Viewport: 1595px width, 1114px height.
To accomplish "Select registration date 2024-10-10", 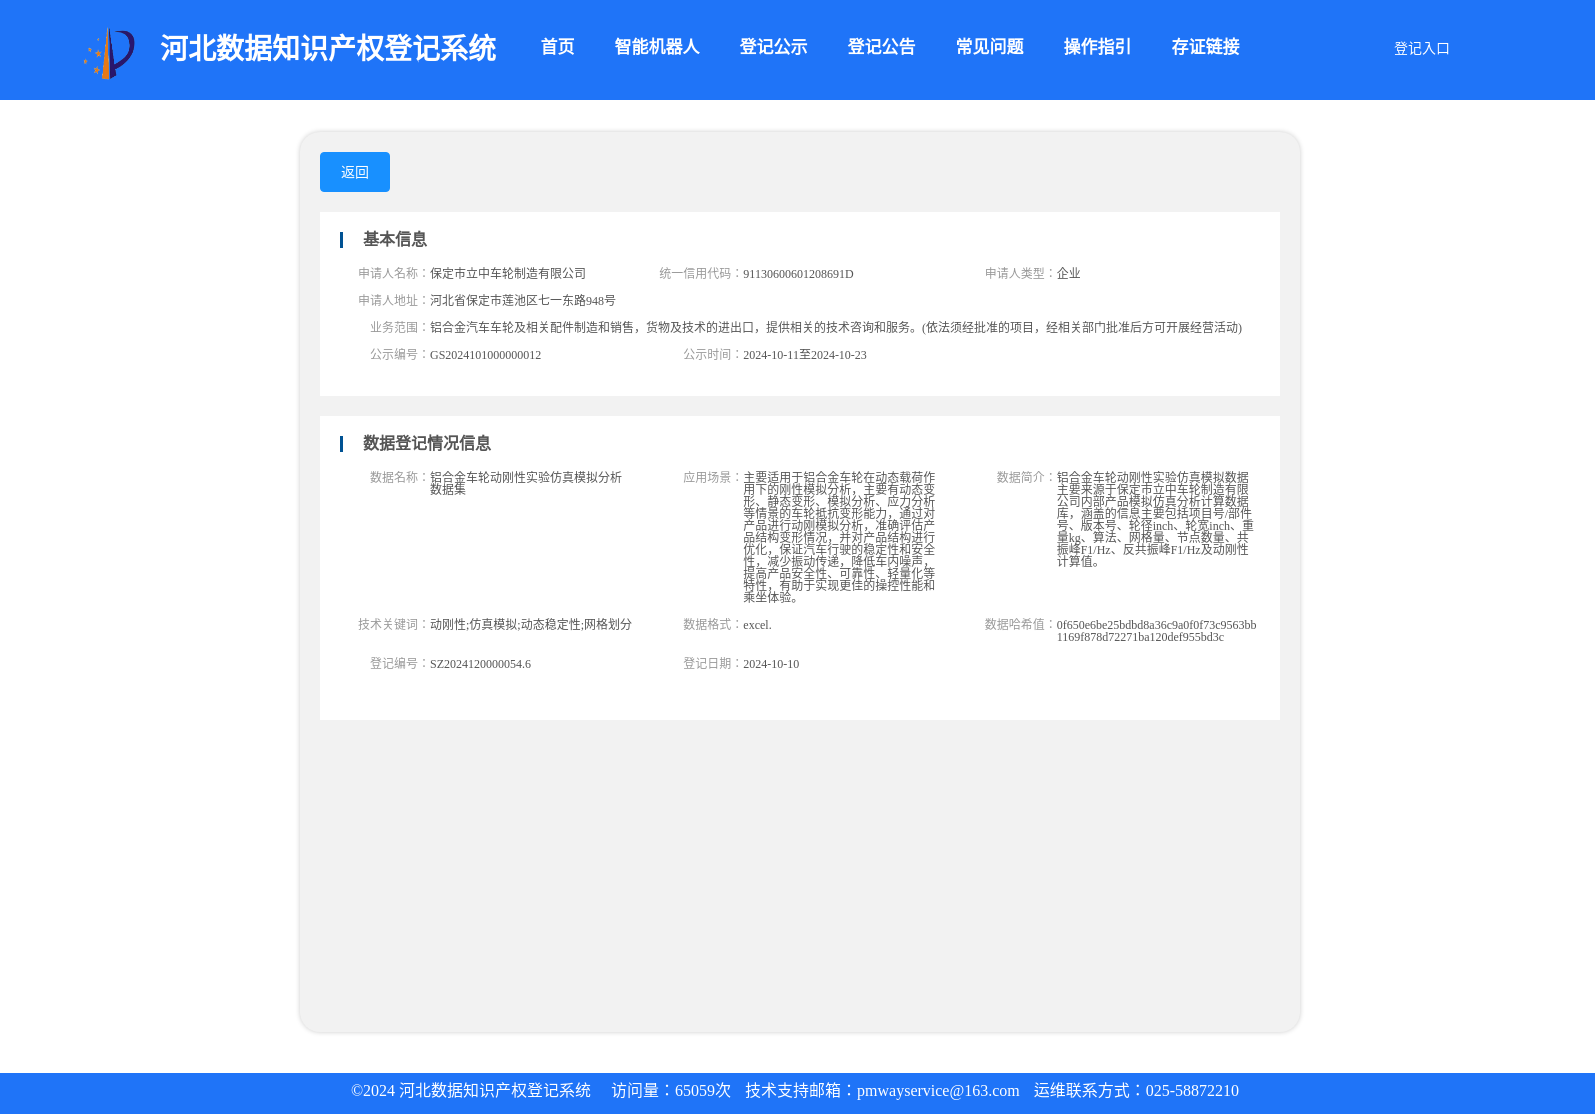I will coord(771,664).
